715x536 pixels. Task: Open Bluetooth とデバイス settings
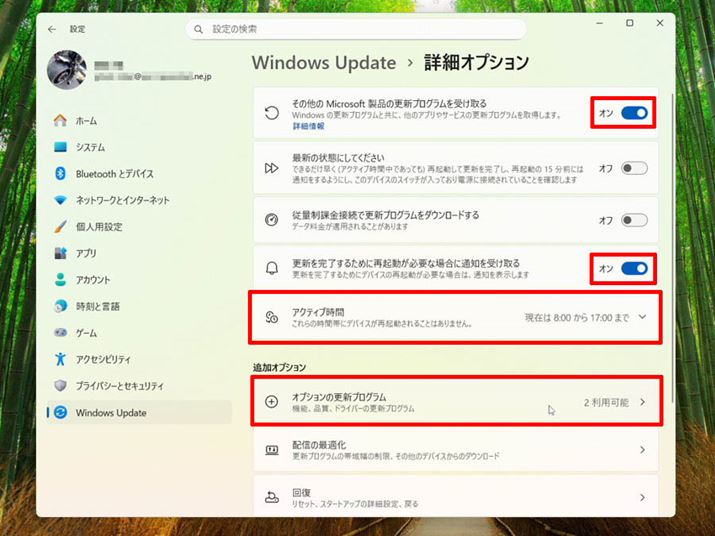139,173
